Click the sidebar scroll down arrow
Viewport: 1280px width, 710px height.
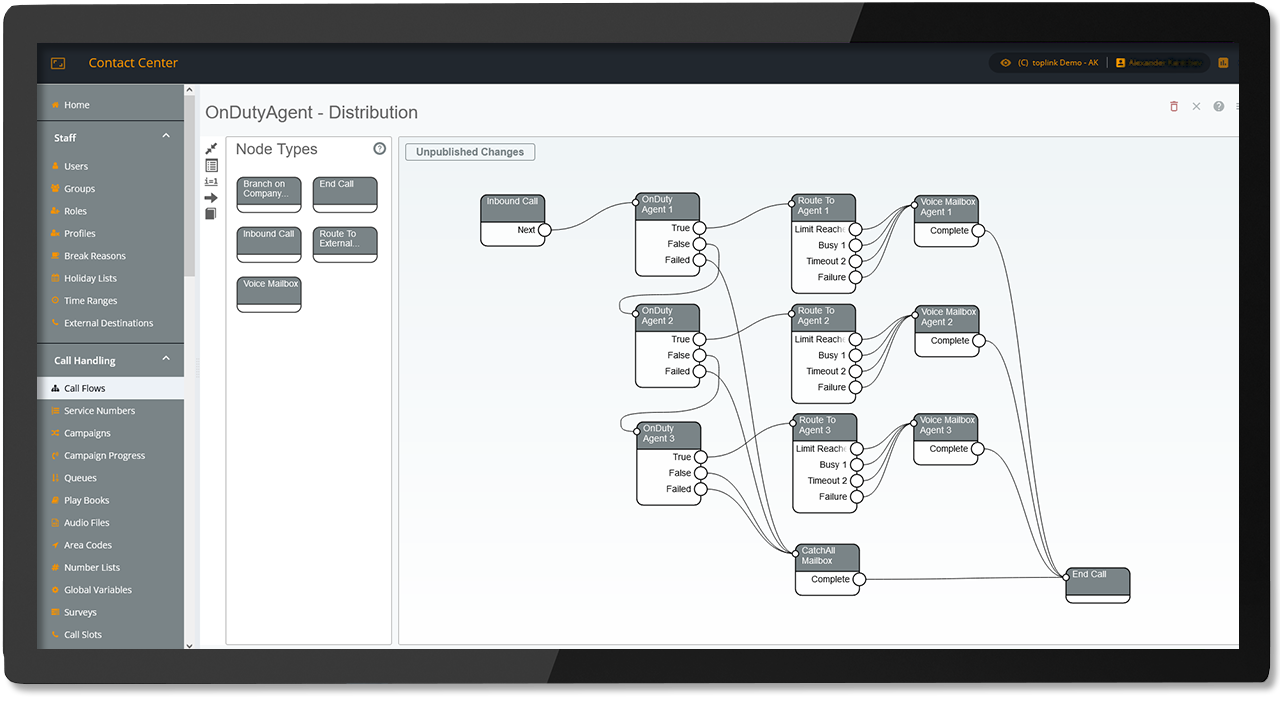coord(190,645)
